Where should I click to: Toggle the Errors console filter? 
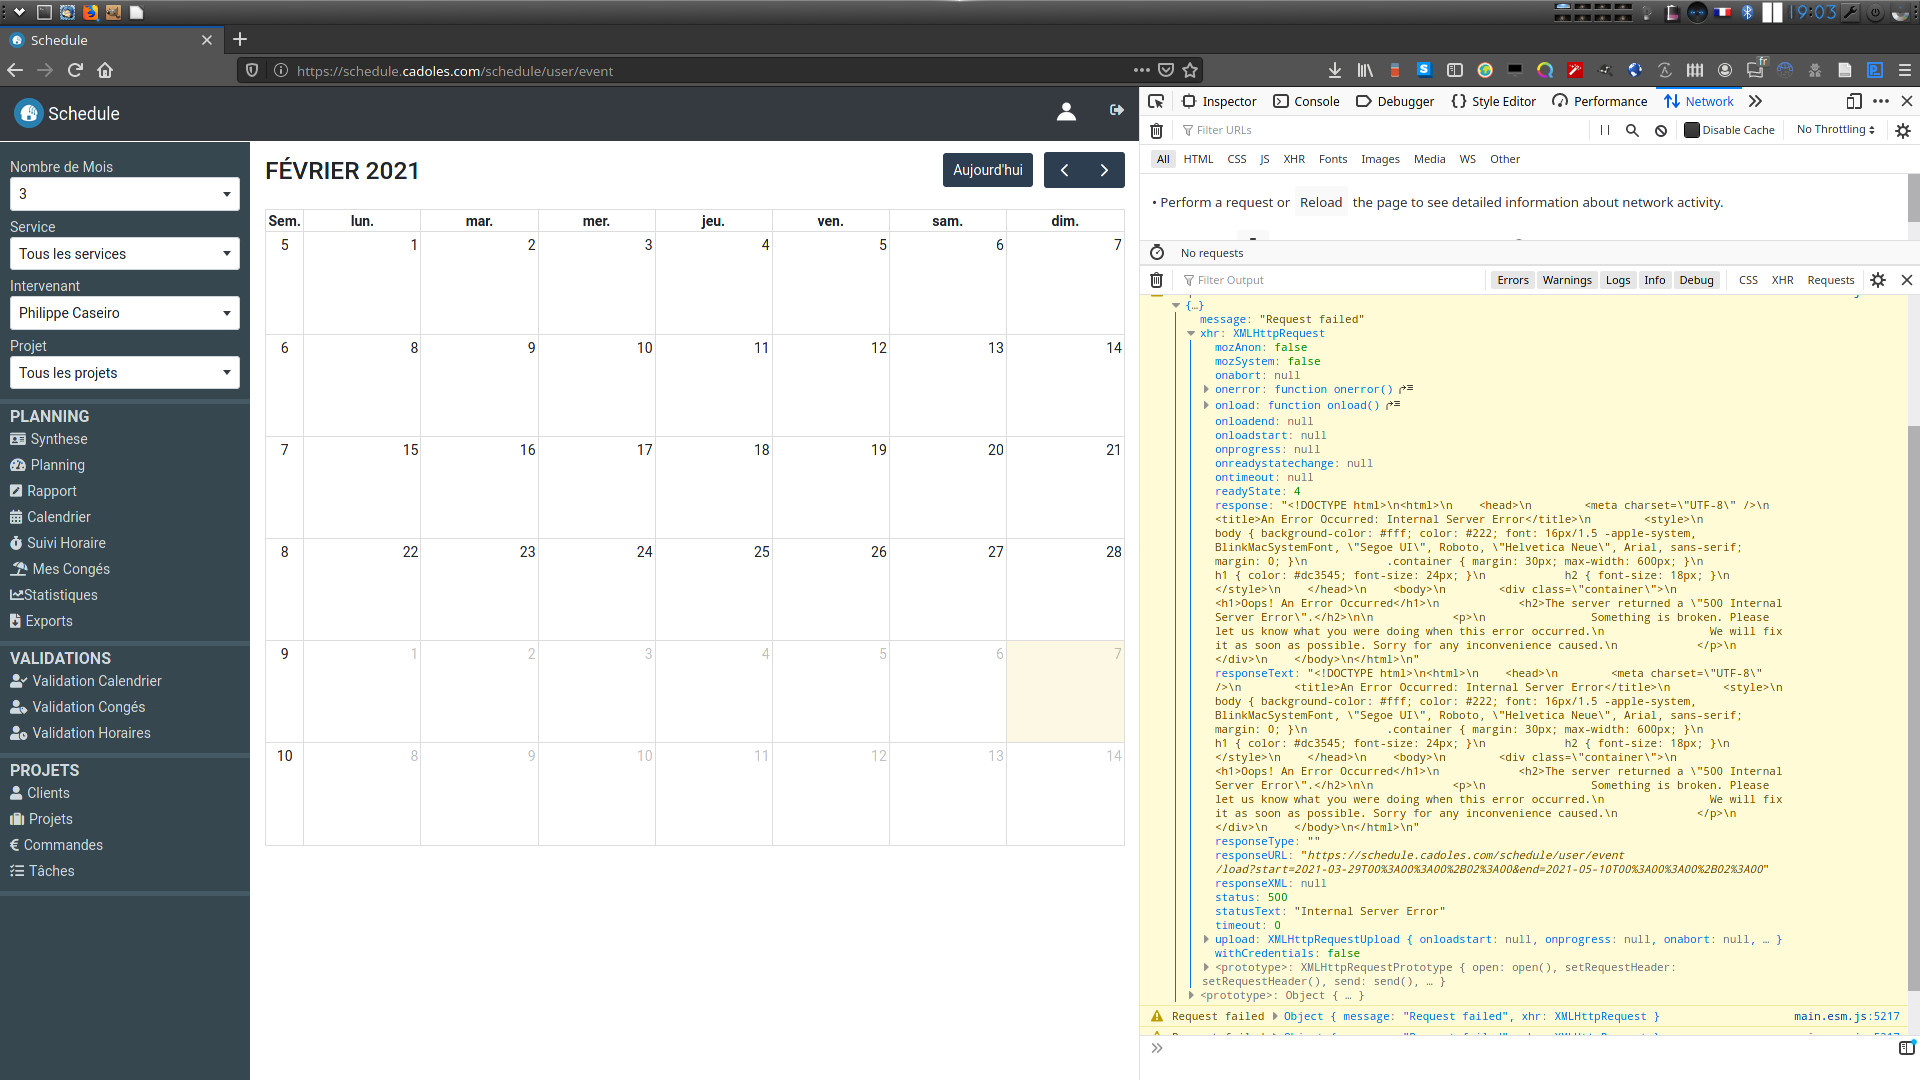1512,280
